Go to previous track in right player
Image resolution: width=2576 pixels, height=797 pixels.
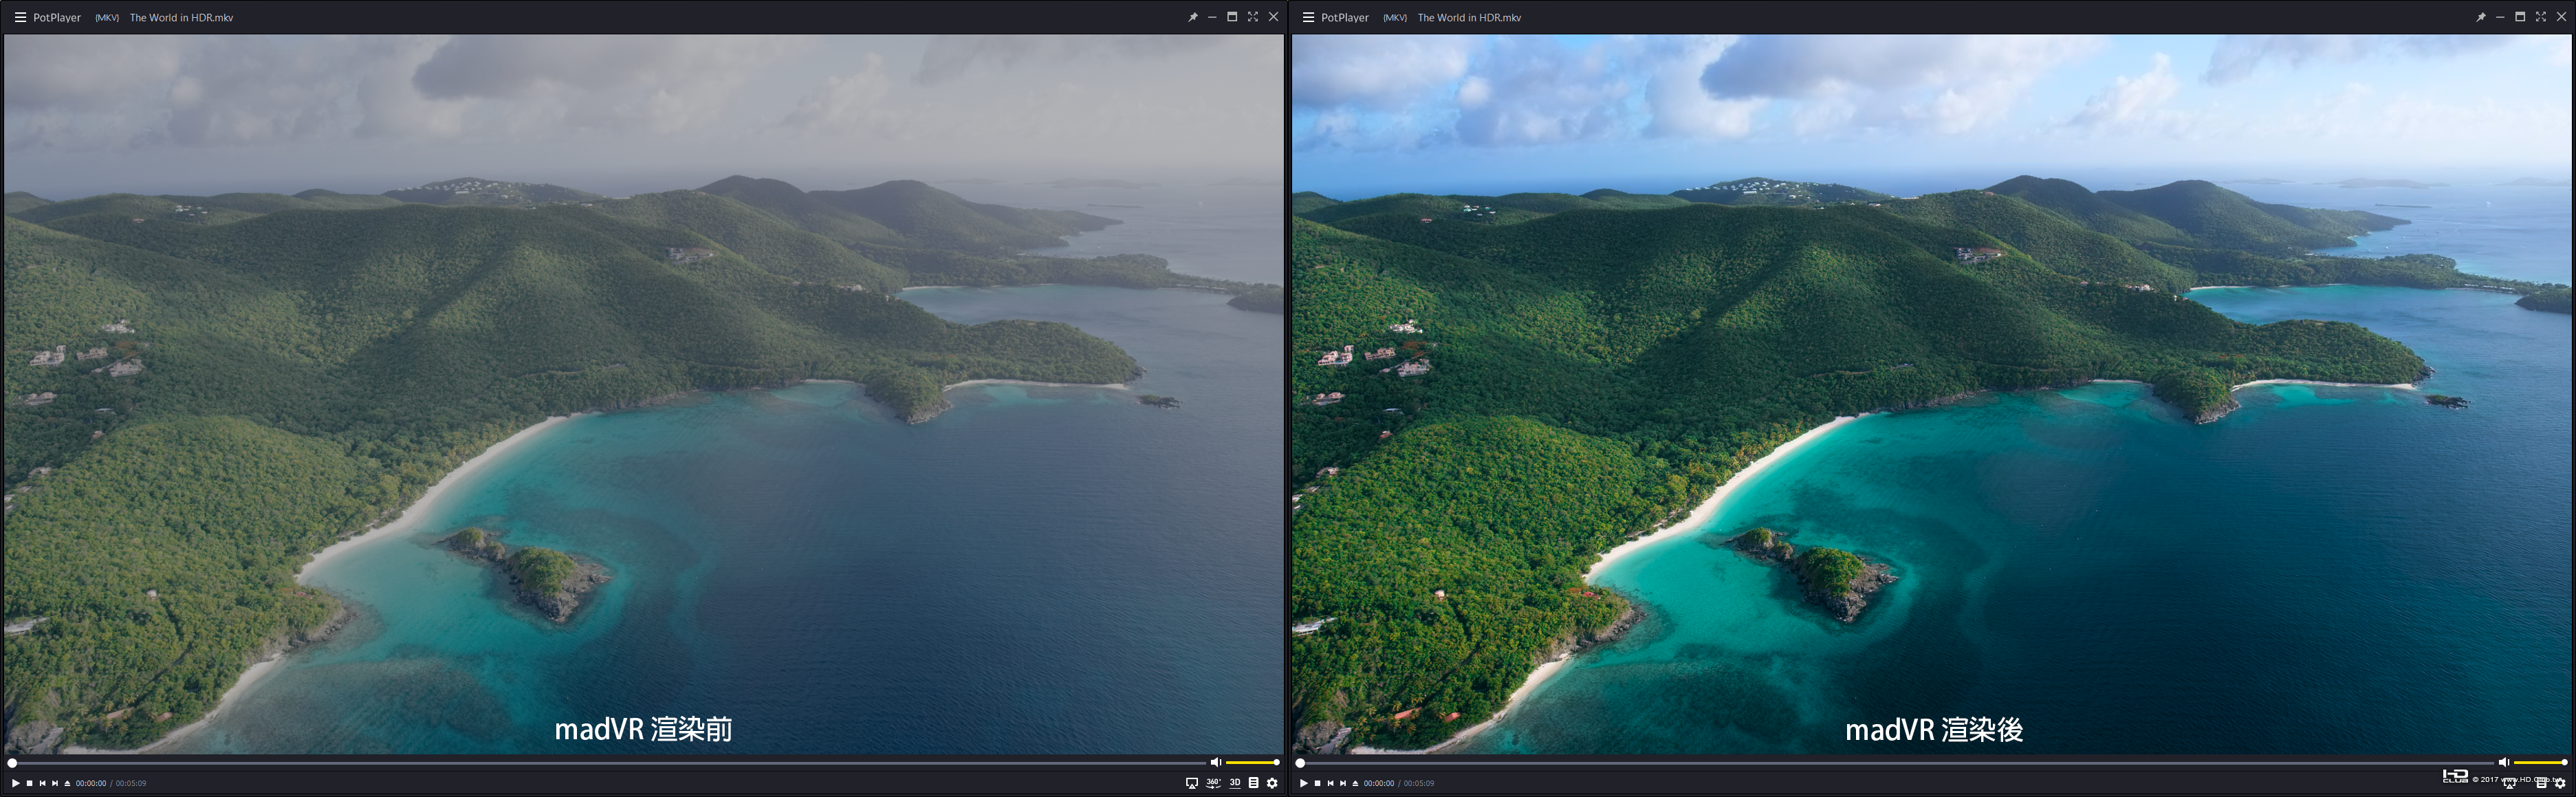click(1330, 783)
